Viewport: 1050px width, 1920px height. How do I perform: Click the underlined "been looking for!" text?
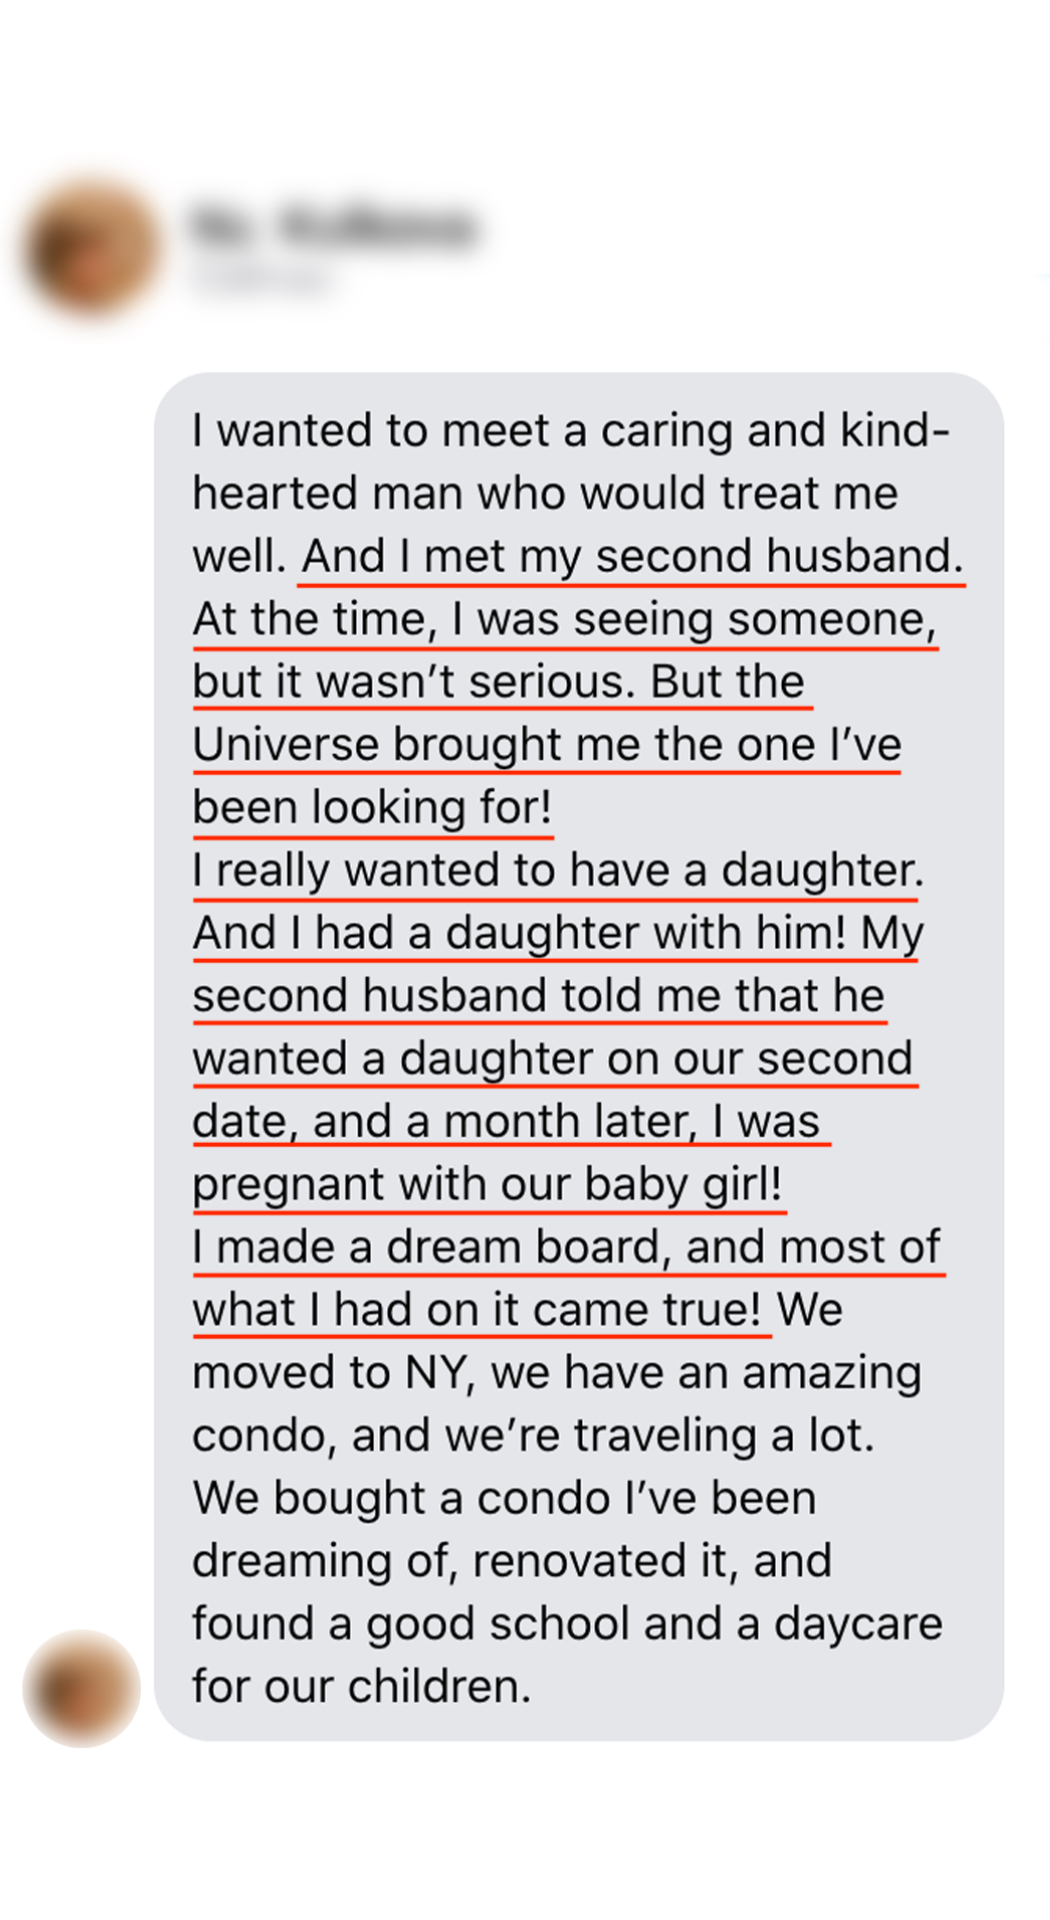coord(372,808)
